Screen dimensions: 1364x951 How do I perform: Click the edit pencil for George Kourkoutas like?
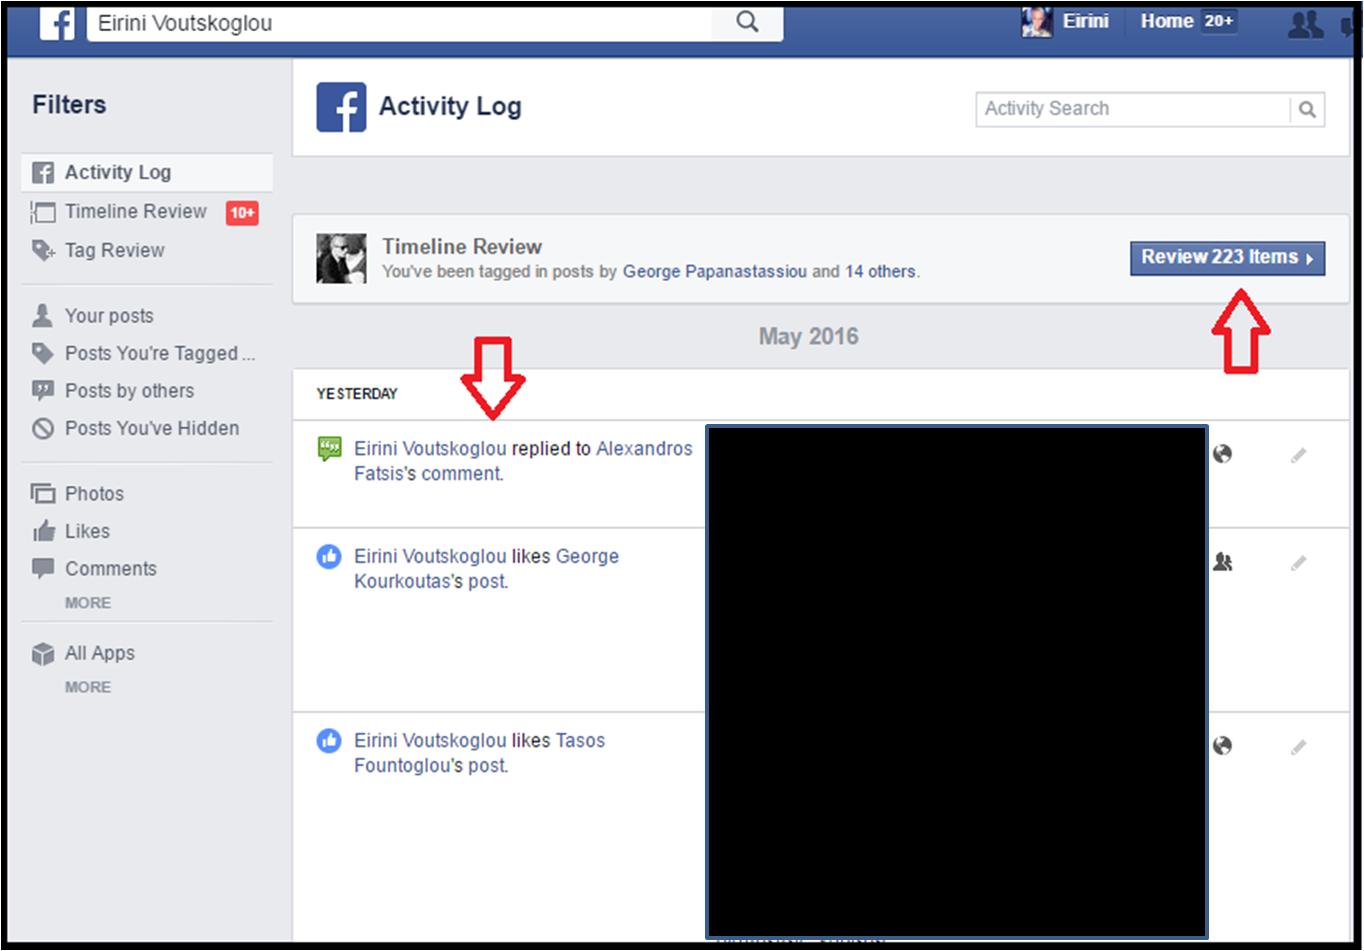[x=1298, y=563]
